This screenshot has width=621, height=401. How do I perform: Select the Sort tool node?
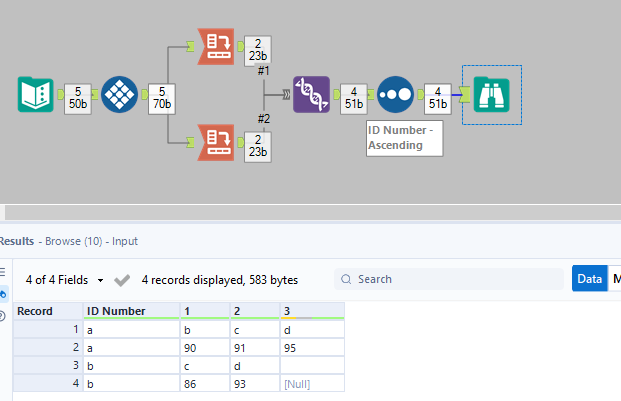pyautogui.click(x=396, y=93)
